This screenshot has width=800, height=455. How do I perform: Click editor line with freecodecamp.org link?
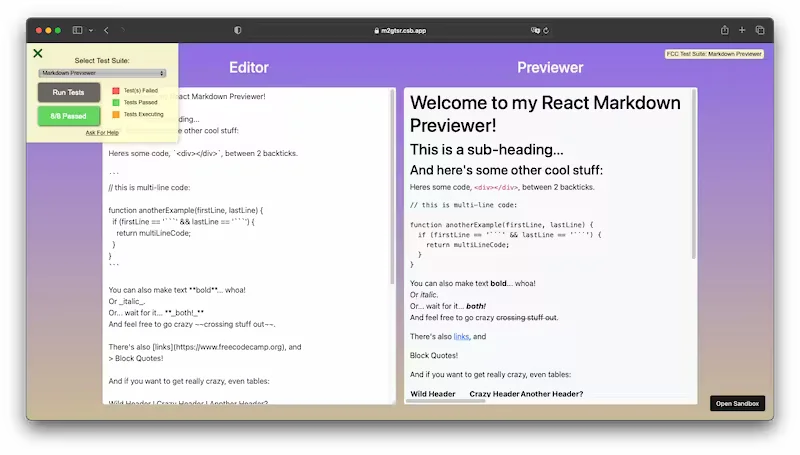(x=205, y=347)
